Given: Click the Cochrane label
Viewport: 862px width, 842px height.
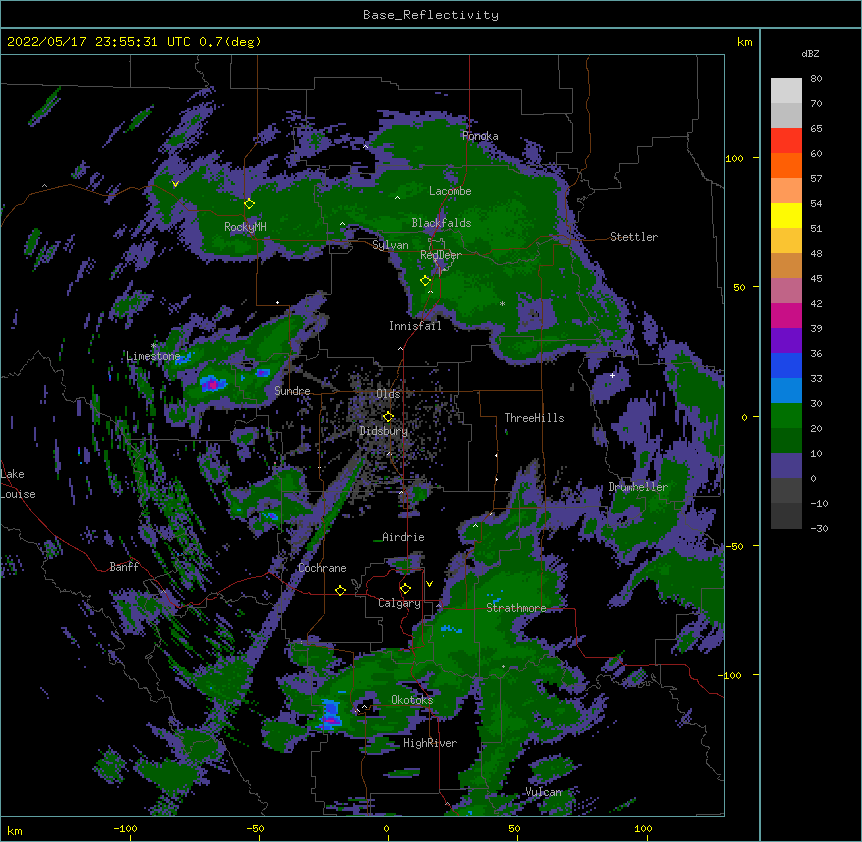Looking at the screenshot, I should 322,568.
